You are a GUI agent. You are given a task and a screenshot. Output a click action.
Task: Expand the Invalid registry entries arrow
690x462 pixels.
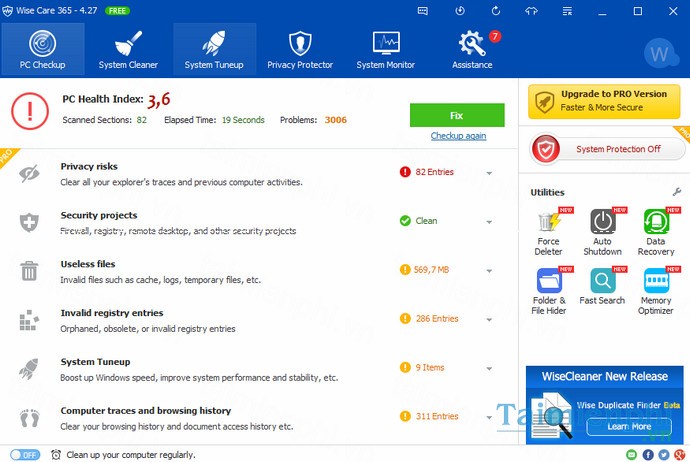click(489, 319)
